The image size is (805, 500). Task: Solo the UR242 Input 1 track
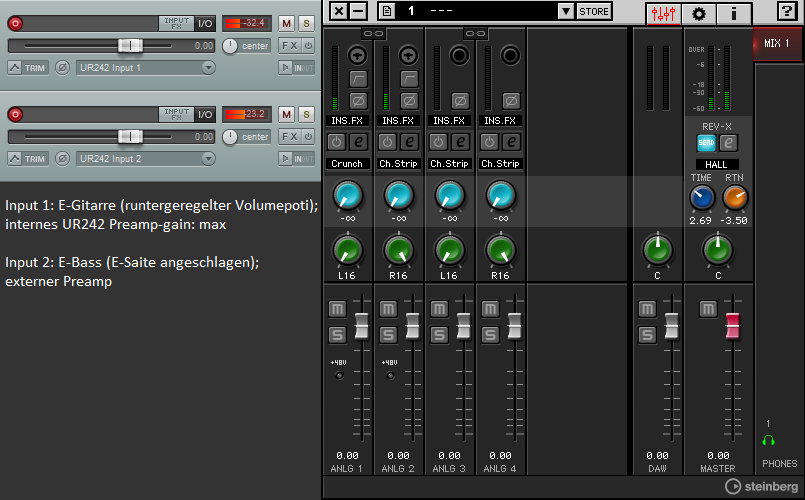(x=306, y=23)
